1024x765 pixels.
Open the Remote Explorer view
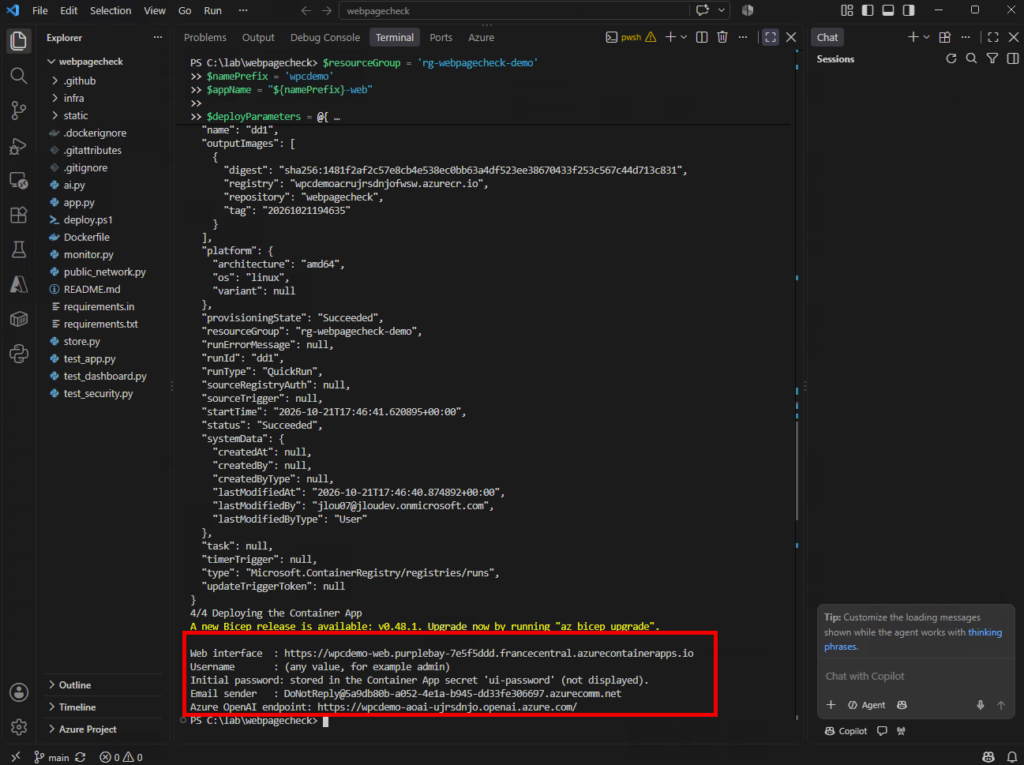18,180
